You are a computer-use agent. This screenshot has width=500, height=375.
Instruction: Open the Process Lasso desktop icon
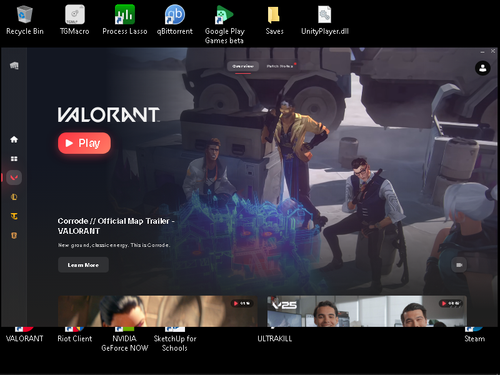pyautogui.click(x=125, y=20)
